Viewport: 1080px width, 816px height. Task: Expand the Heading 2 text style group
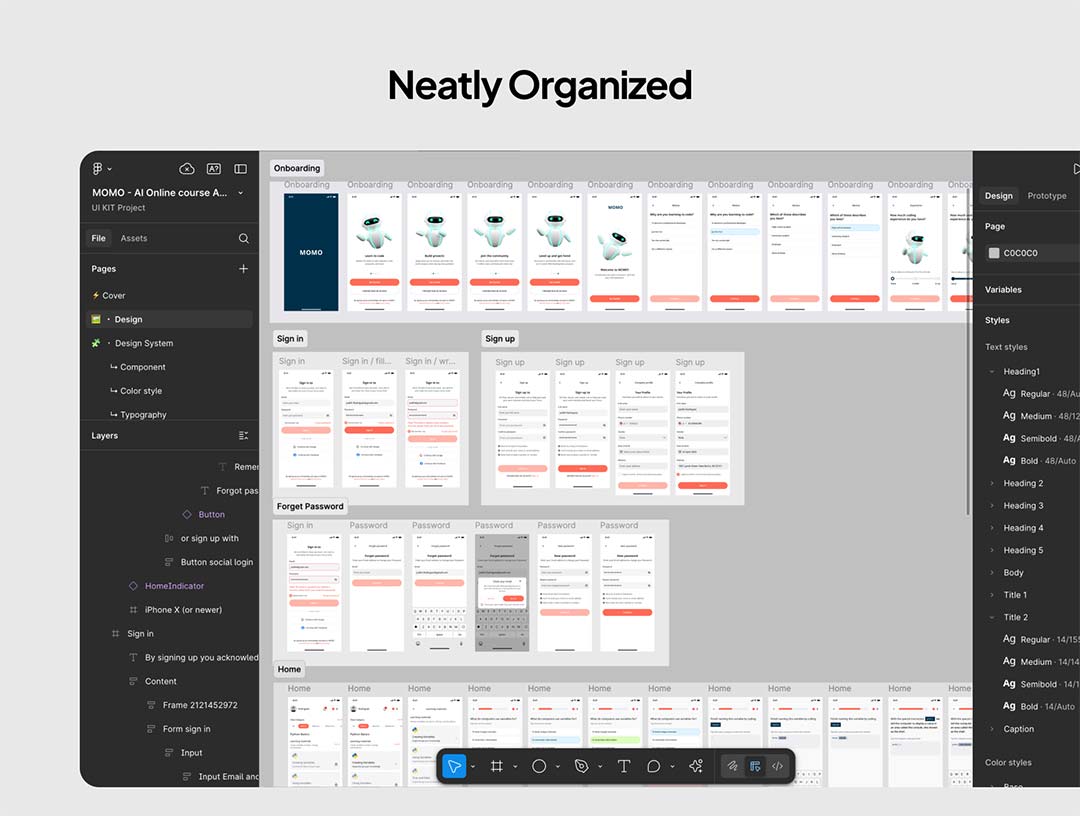993,484
